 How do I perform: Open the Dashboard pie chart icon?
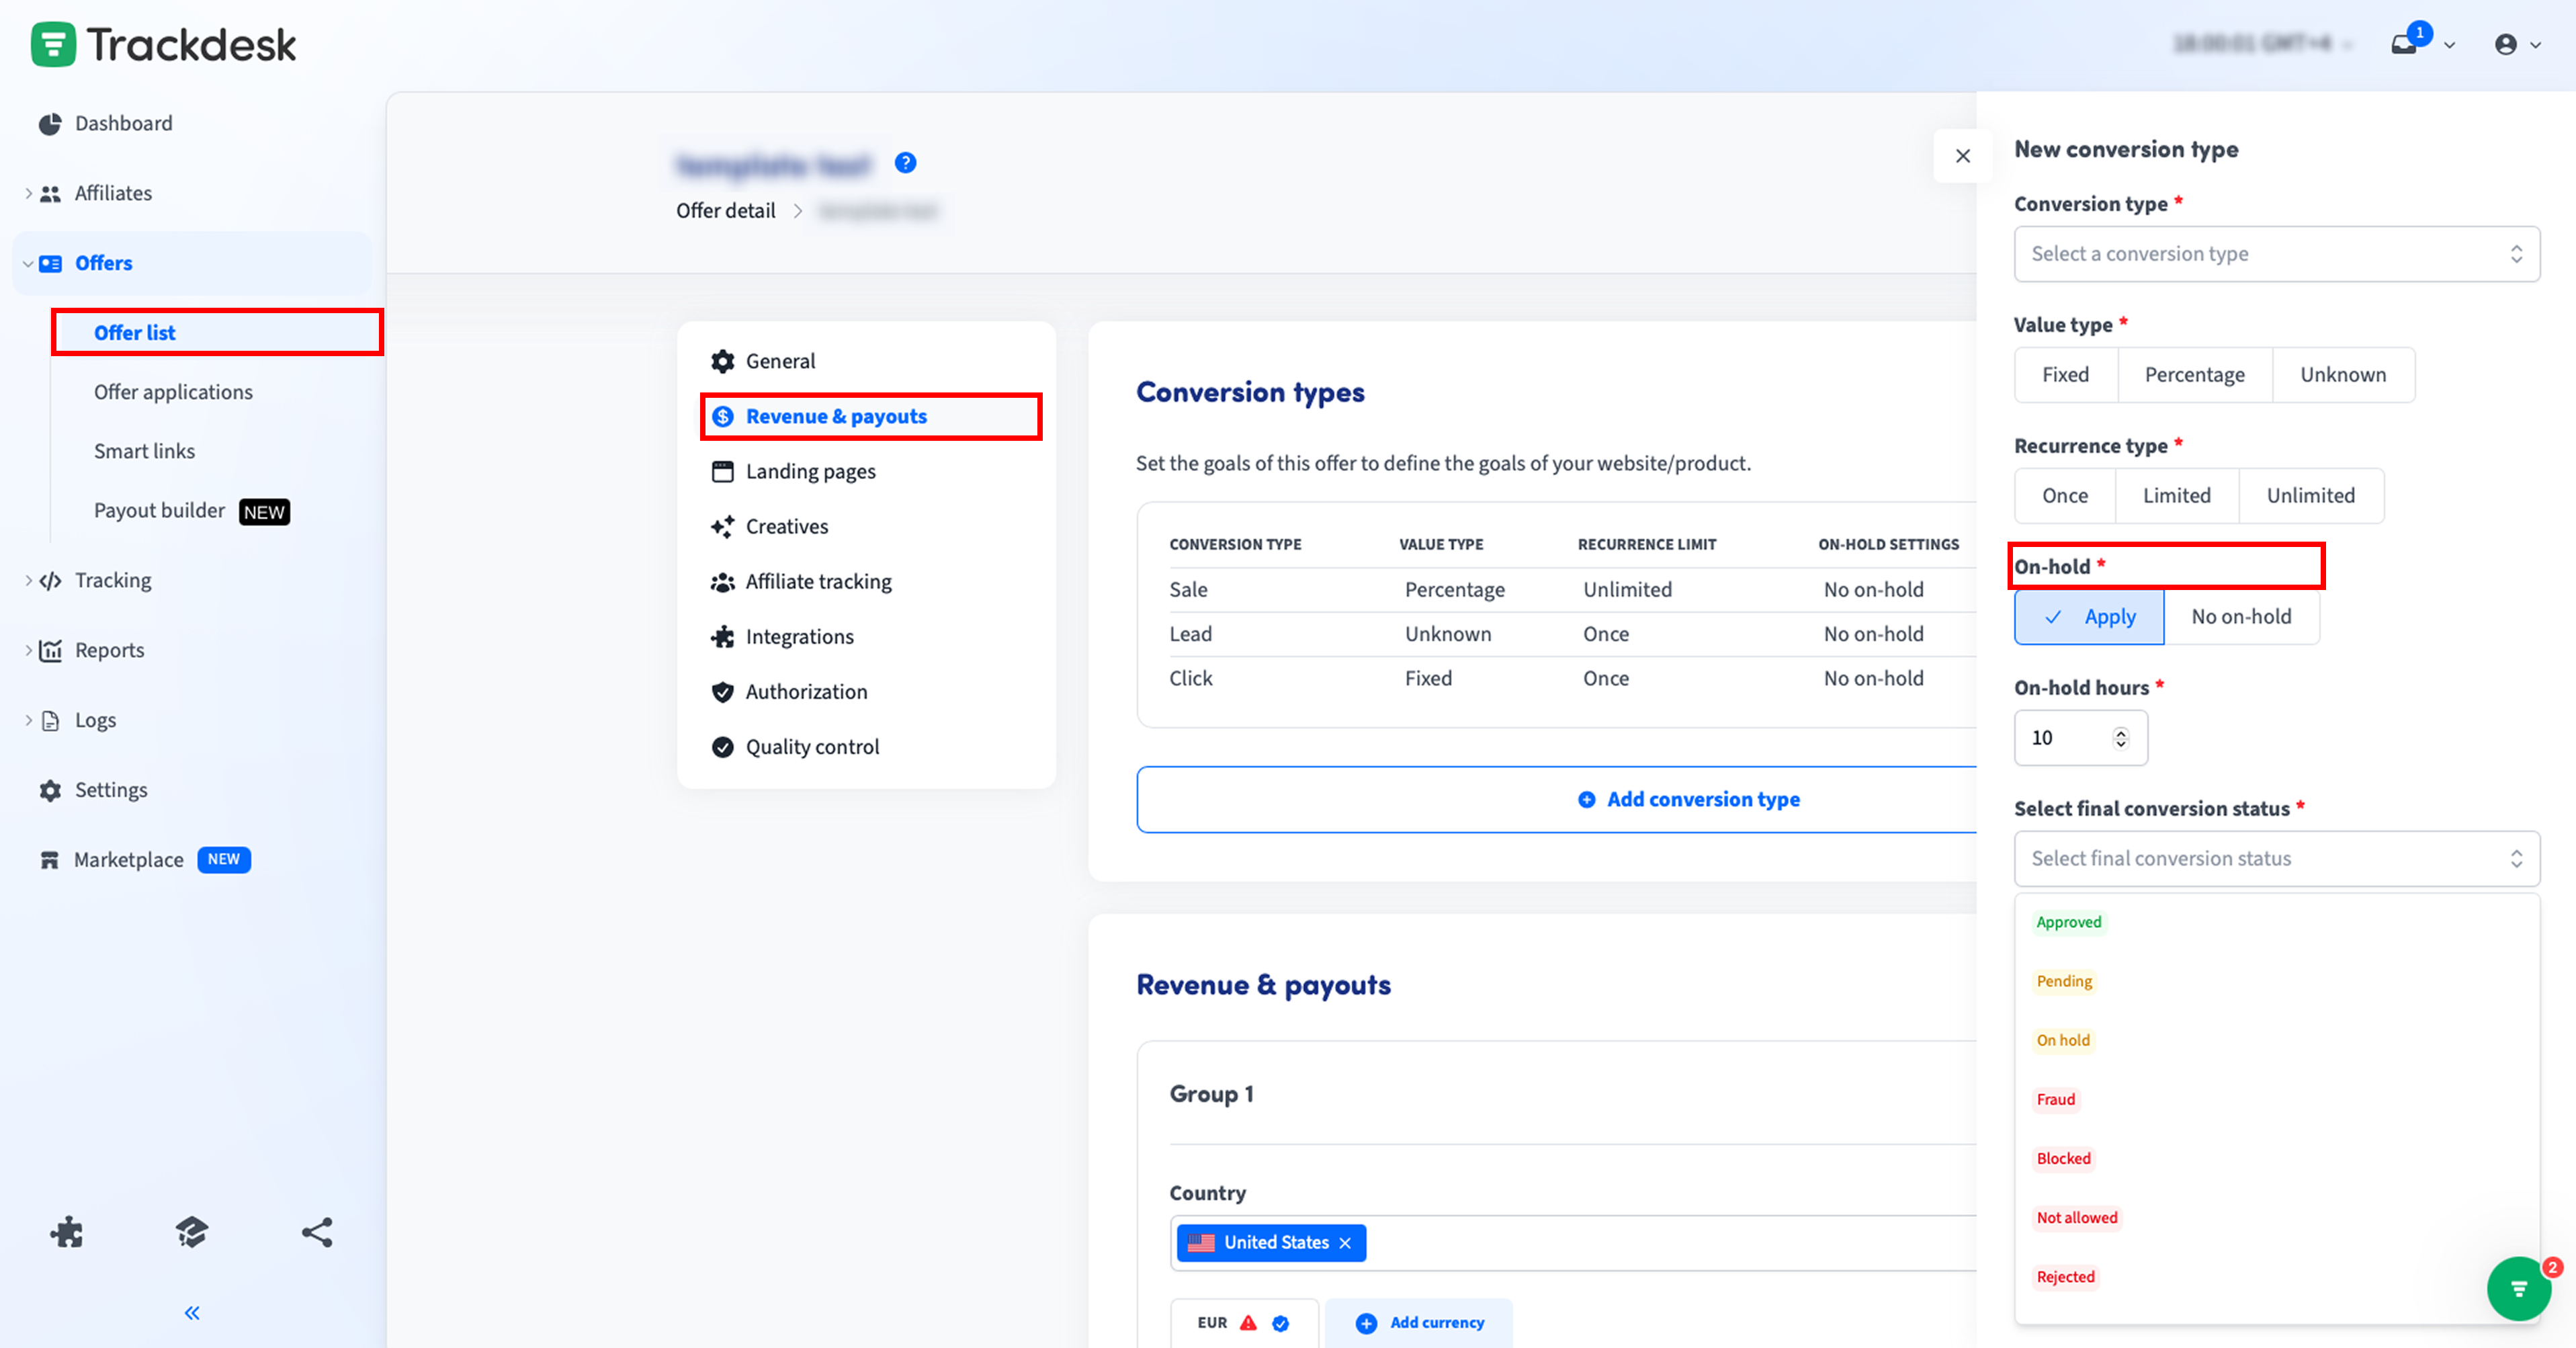click(49, 123)
